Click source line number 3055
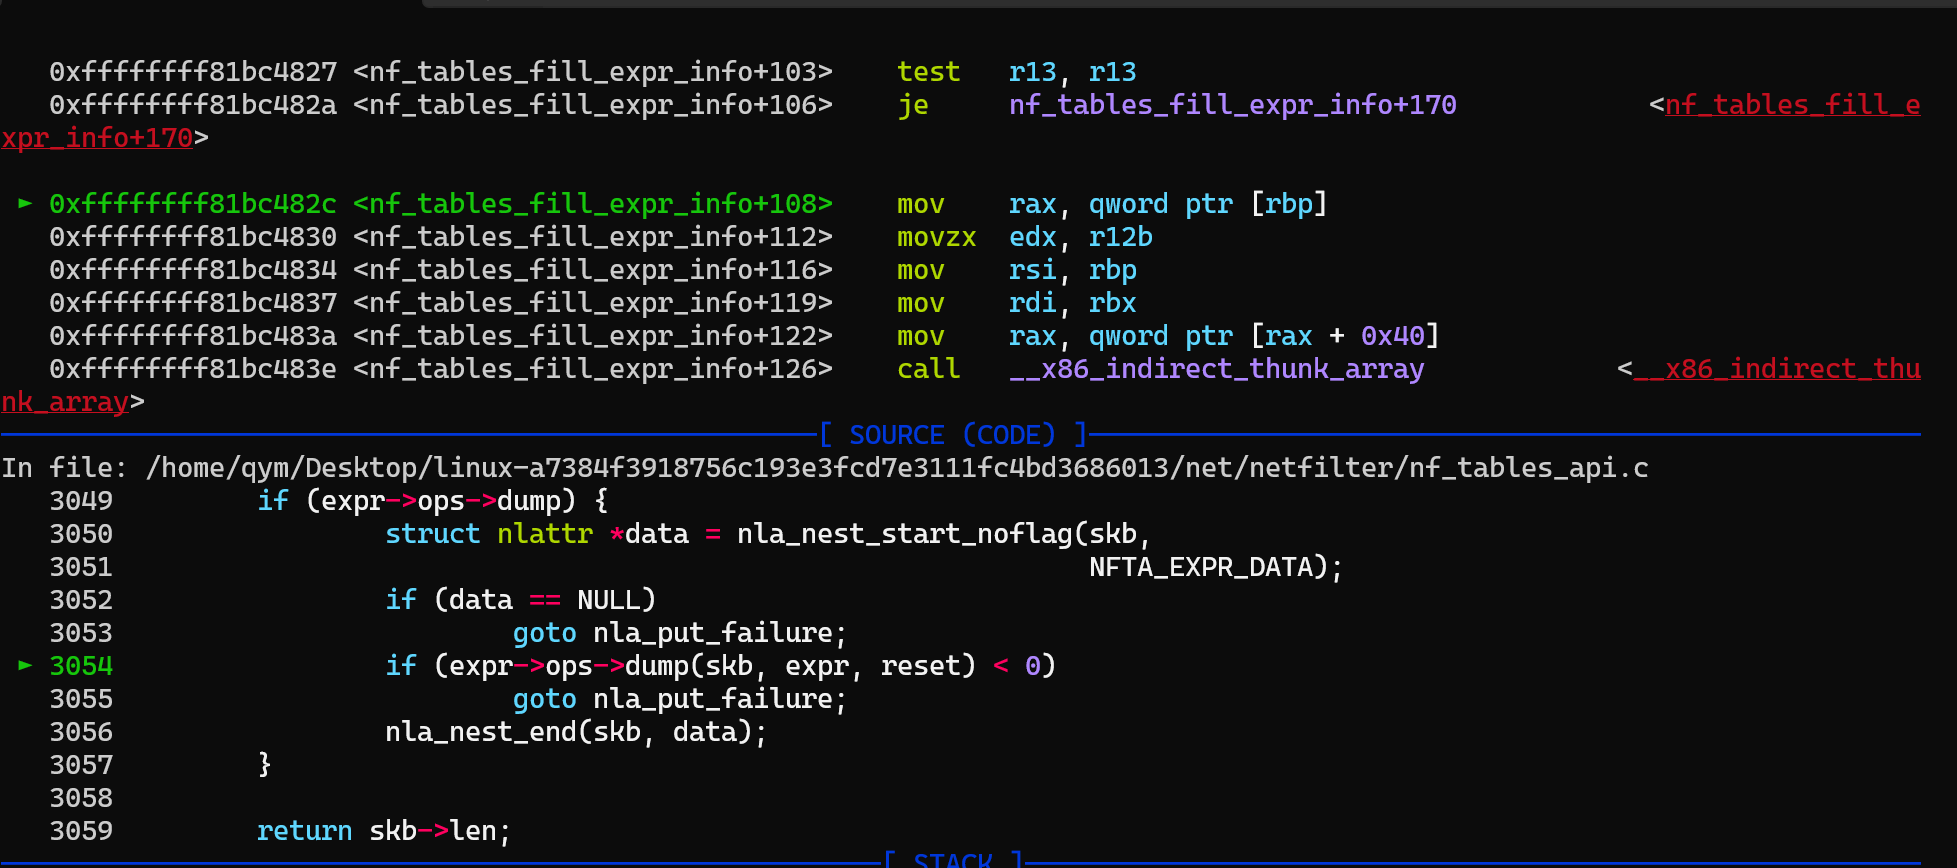Viewport: 1957px width, 868px height. pos(81,699)
